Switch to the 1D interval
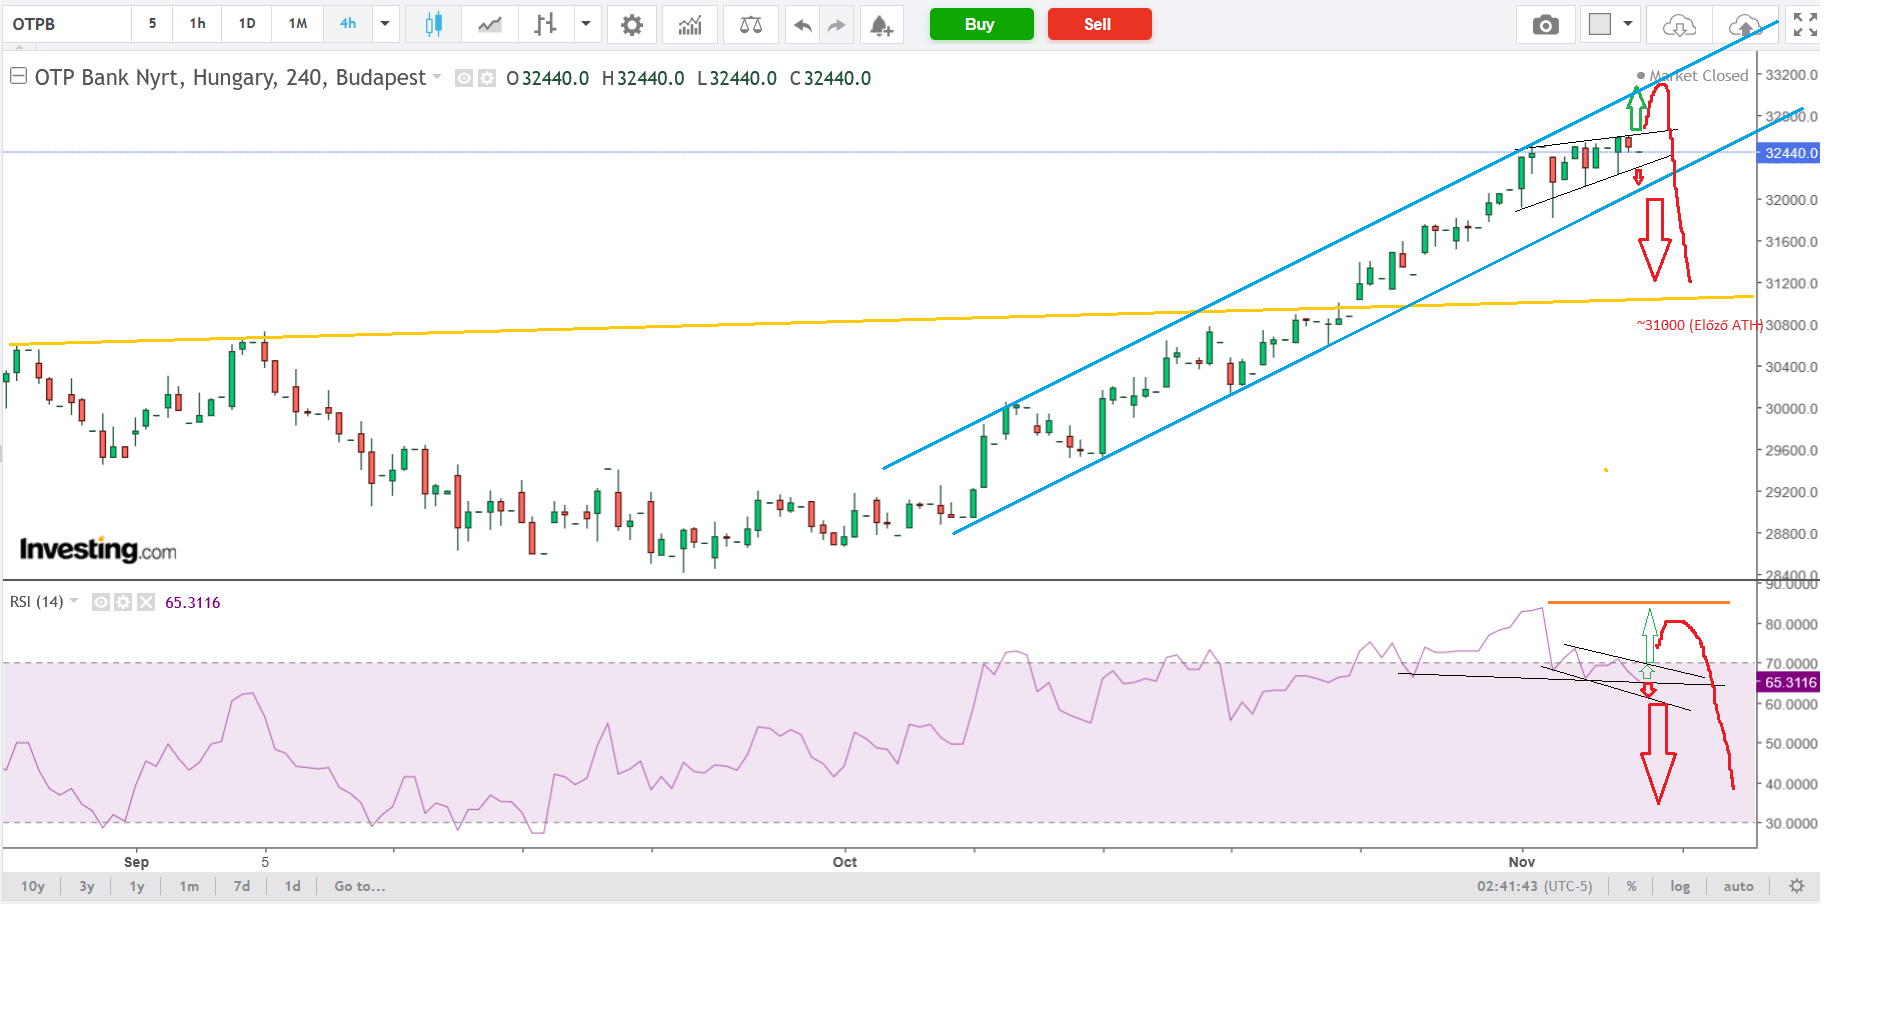 click(247, 24)
